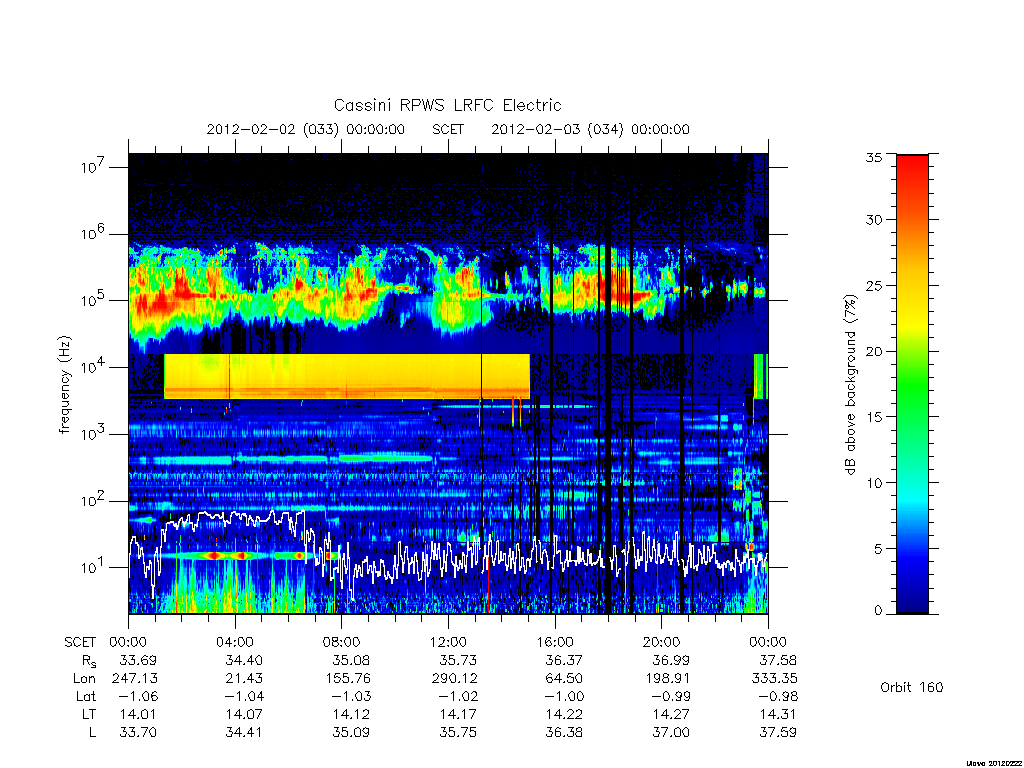Click the start date '2012-02-02 (033) 00:00:00'
The width and height of the screenshot is (1024, 768).
(306, 129)
